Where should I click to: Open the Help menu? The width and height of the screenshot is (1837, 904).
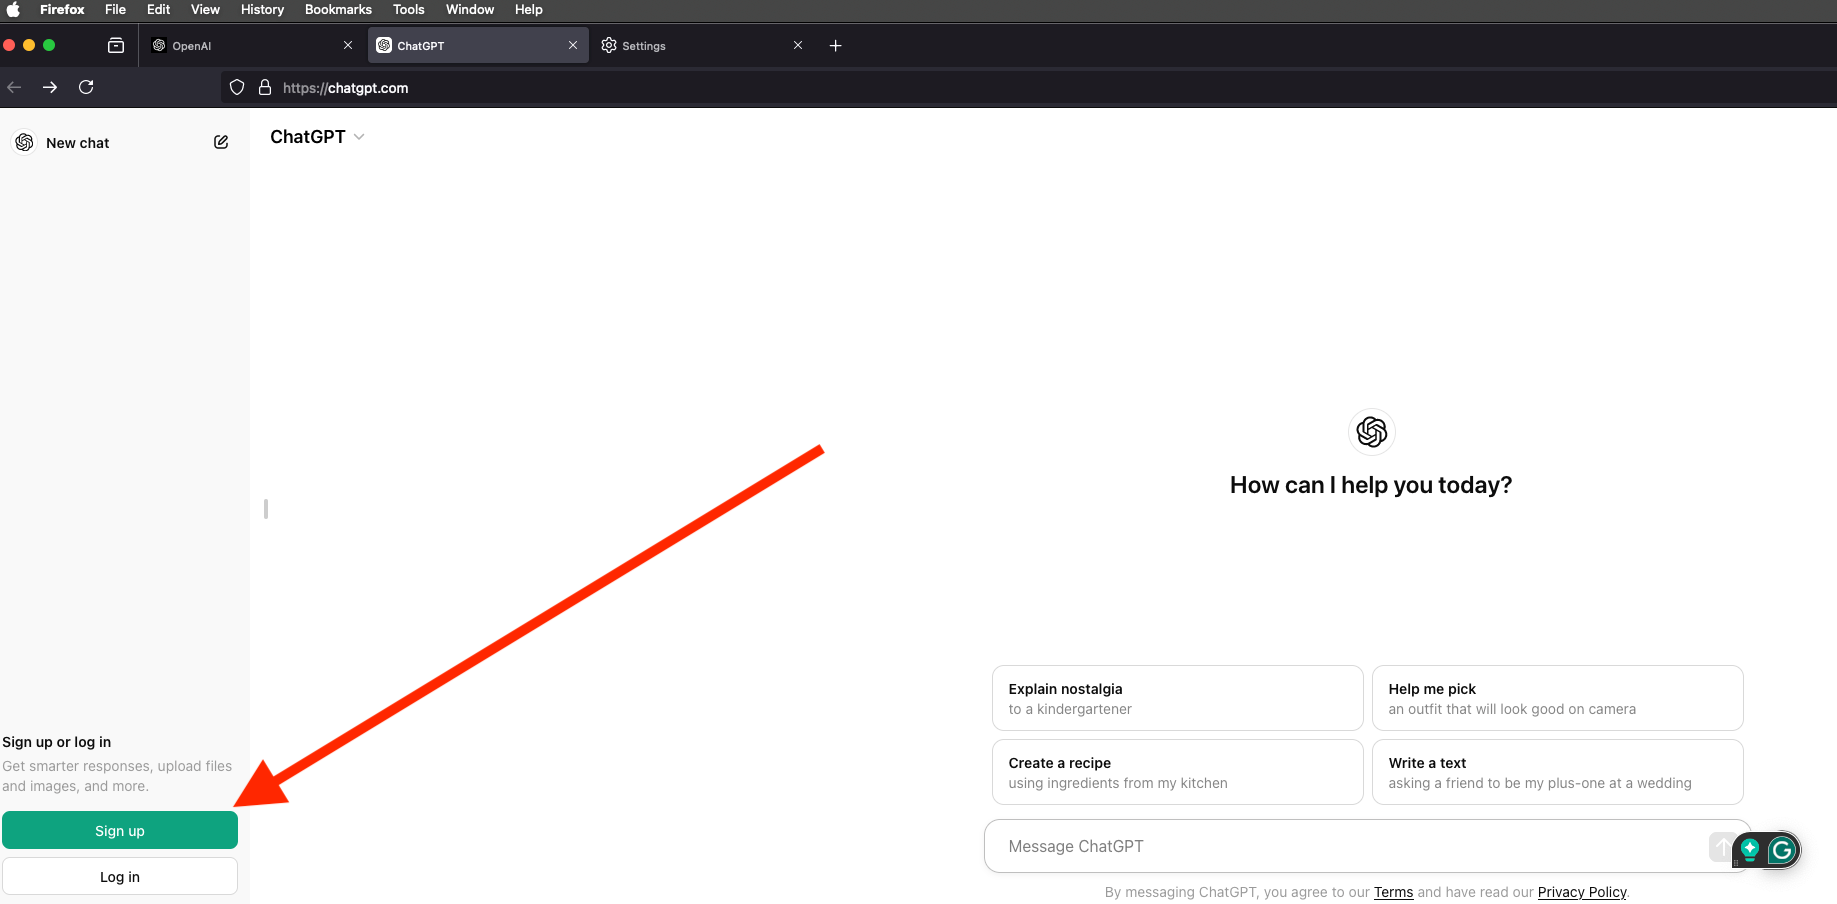tap(528, 9)
